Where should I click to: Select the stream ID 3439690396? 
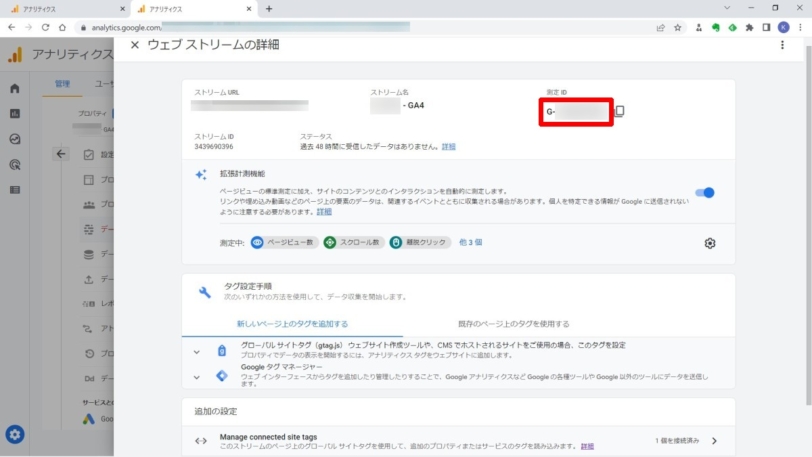point(213,147)
